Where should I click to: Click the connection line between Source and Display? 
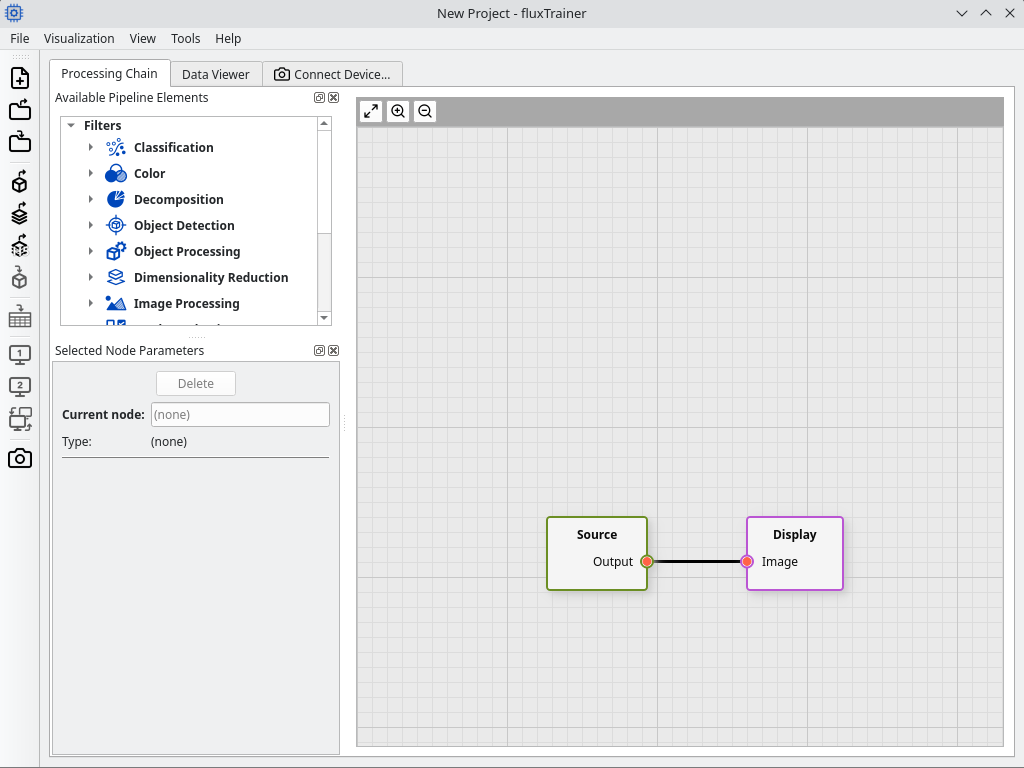(x=697, y=562)
